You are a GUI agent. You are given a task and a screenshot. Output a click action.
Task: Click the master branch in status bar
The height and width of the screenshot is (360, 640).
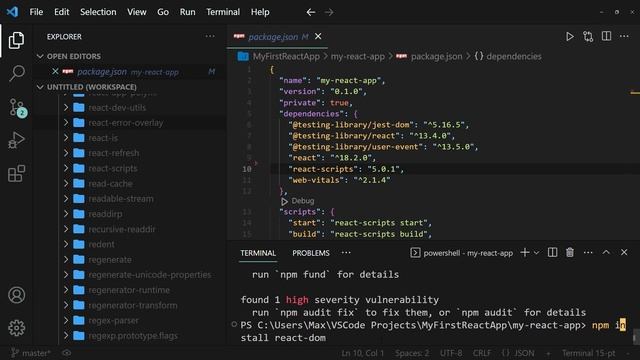coord(31,353)
